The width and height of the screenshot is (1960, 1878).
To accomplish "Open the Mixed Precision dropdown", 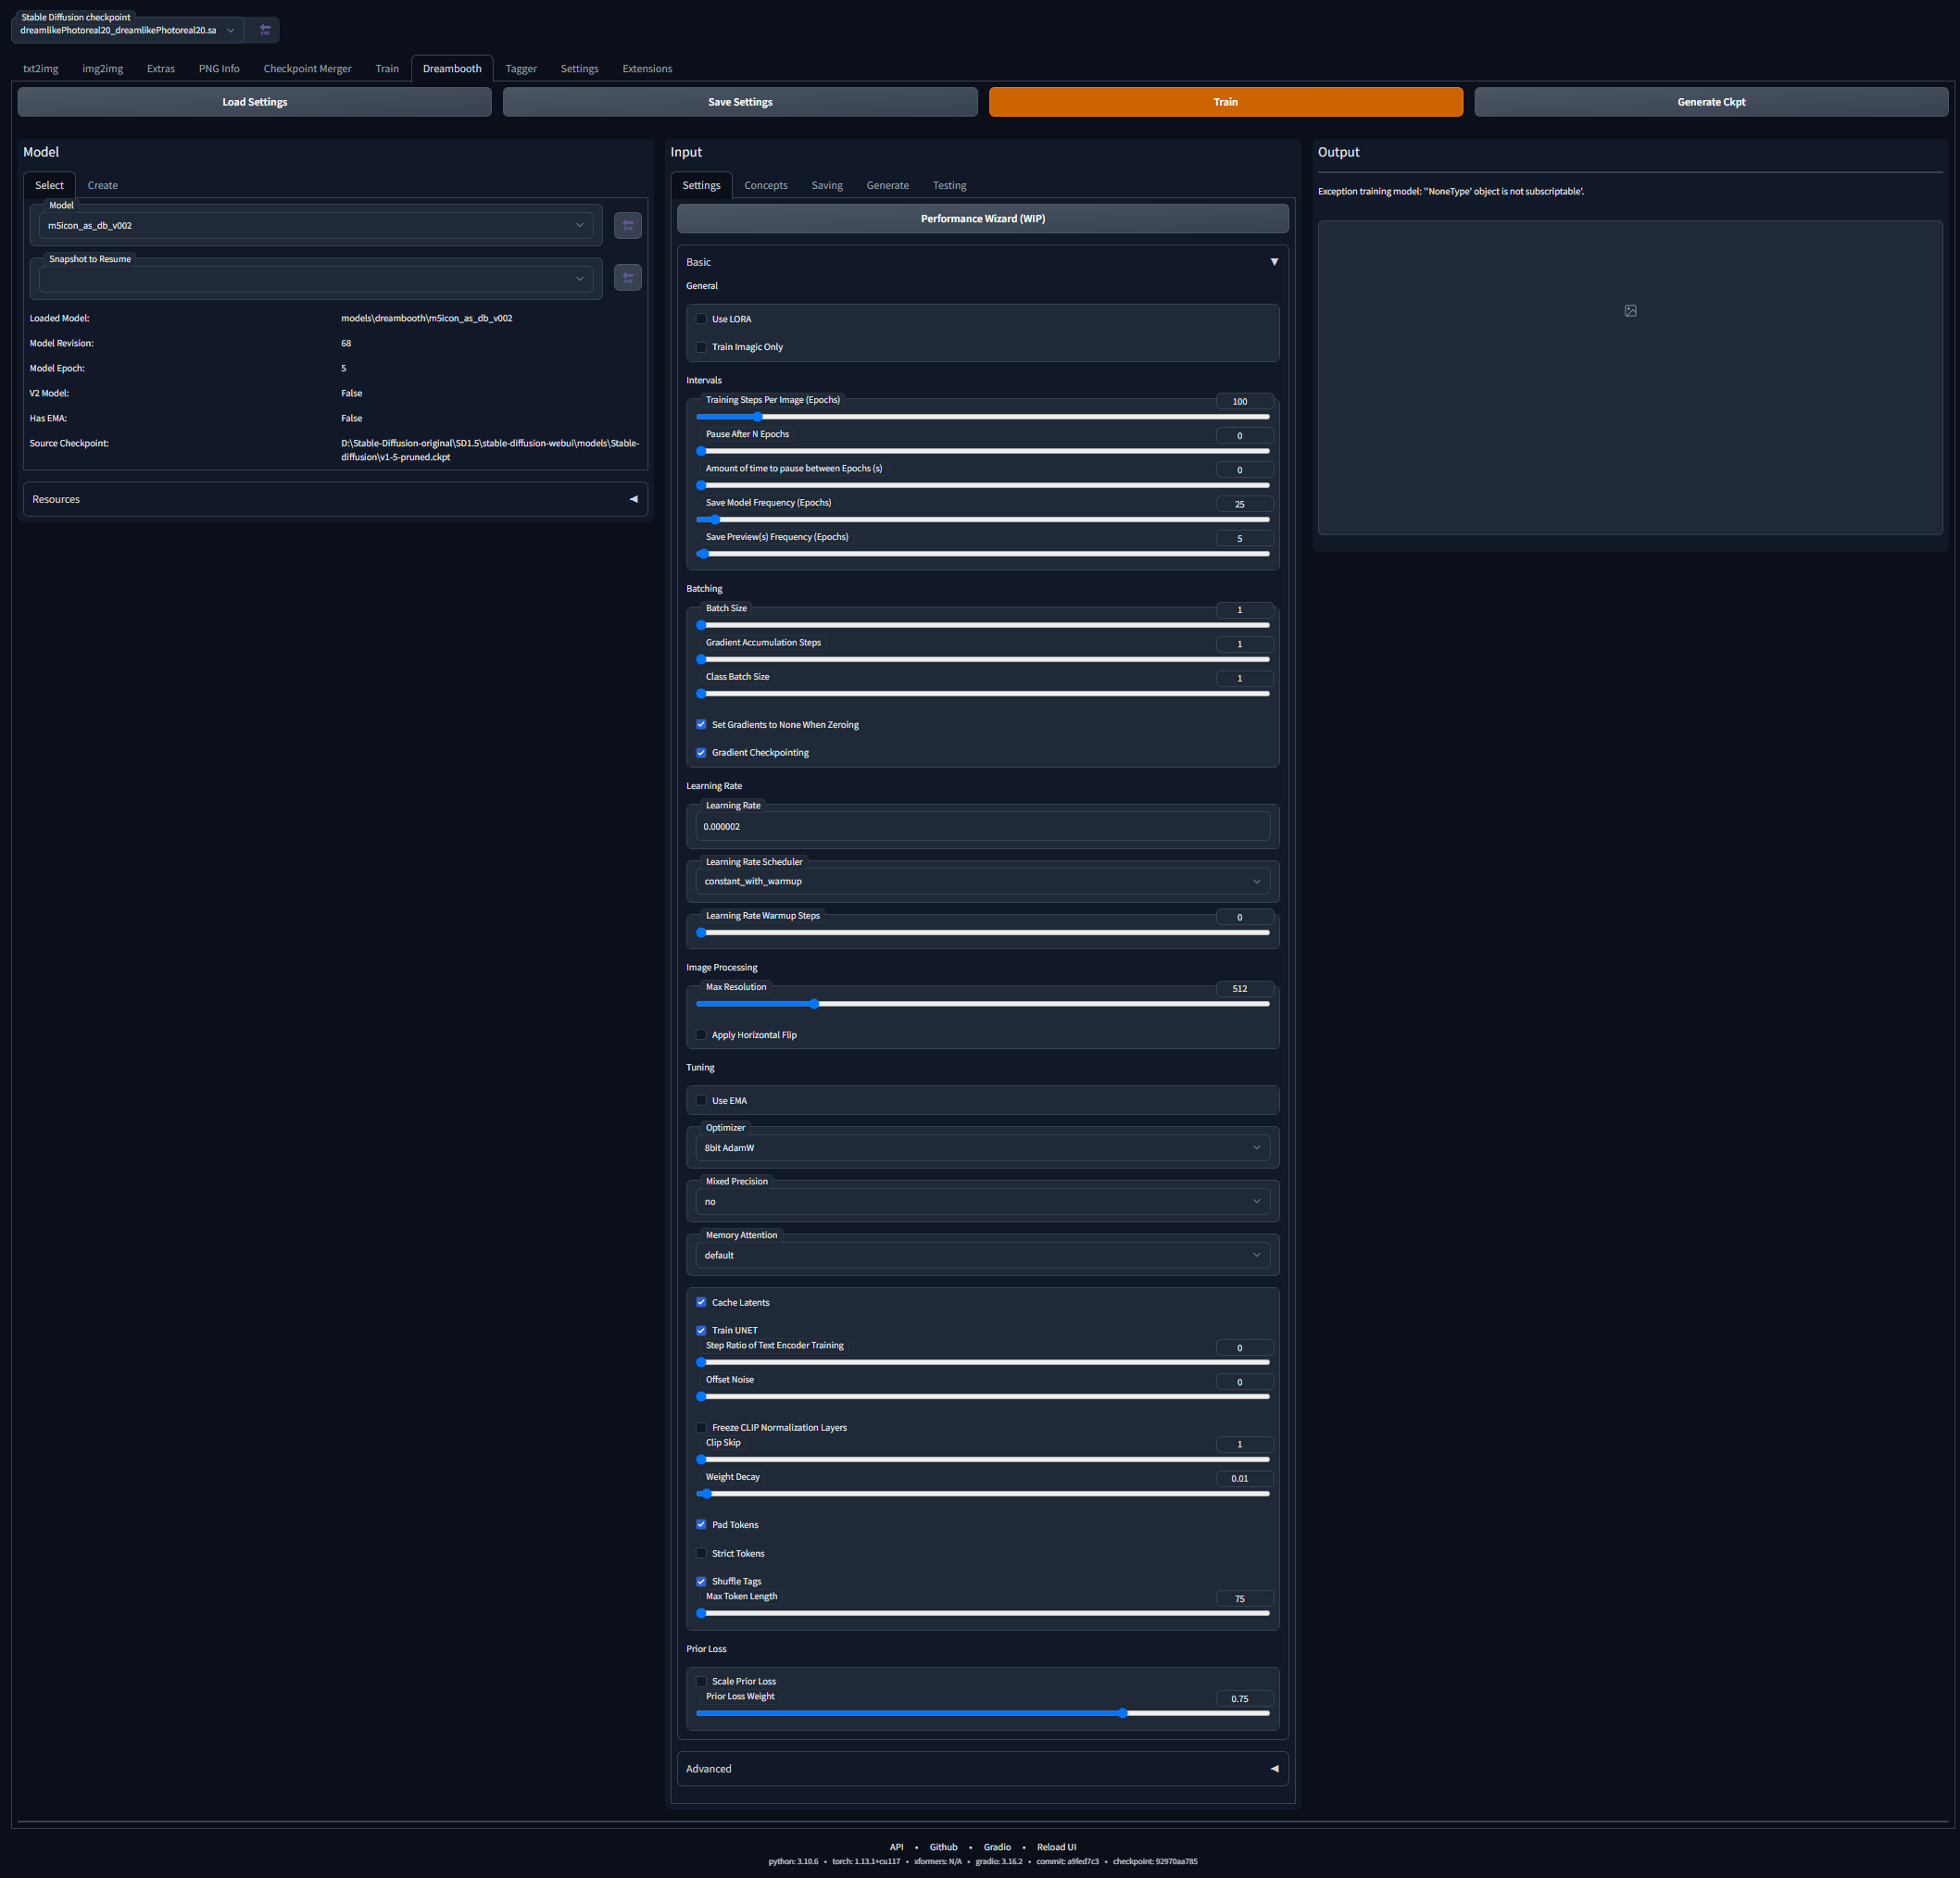I will coord(982,1202).
